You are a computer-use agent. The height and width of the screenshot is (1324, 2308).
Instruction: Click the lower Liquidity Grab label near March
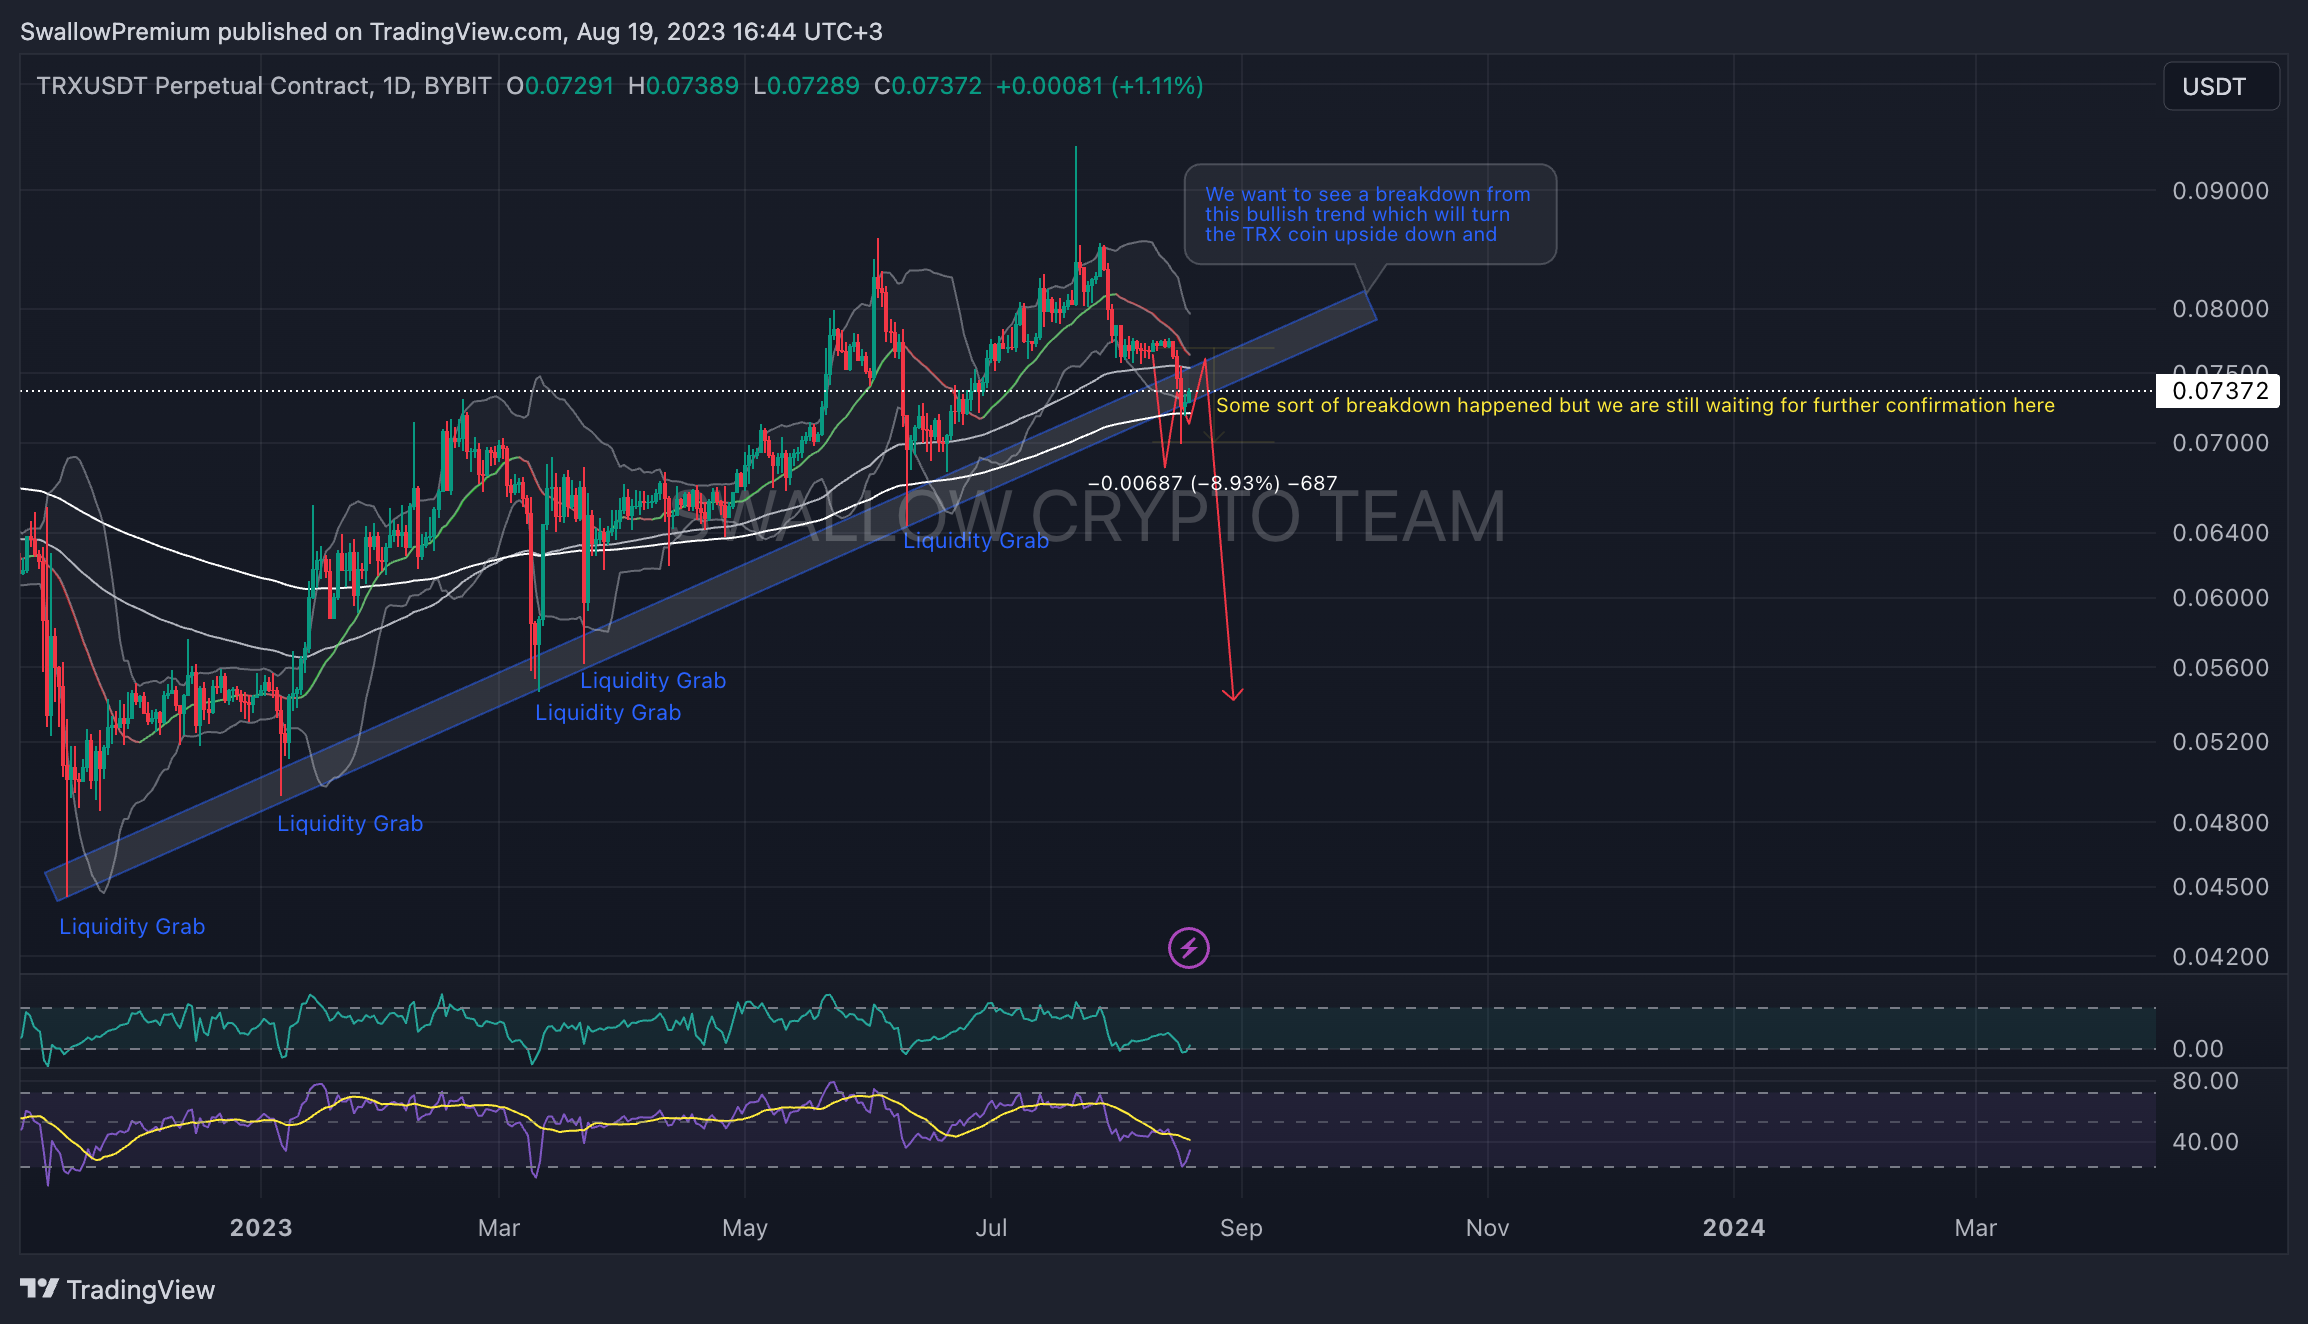[x=608, y=712]
